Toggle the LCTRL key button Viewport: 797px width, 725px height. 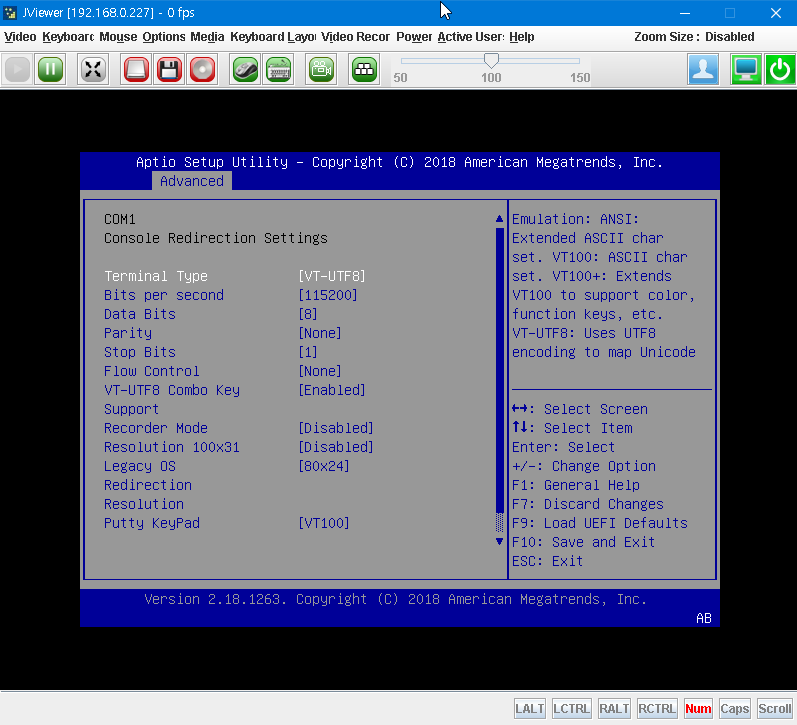click(571, 708)
